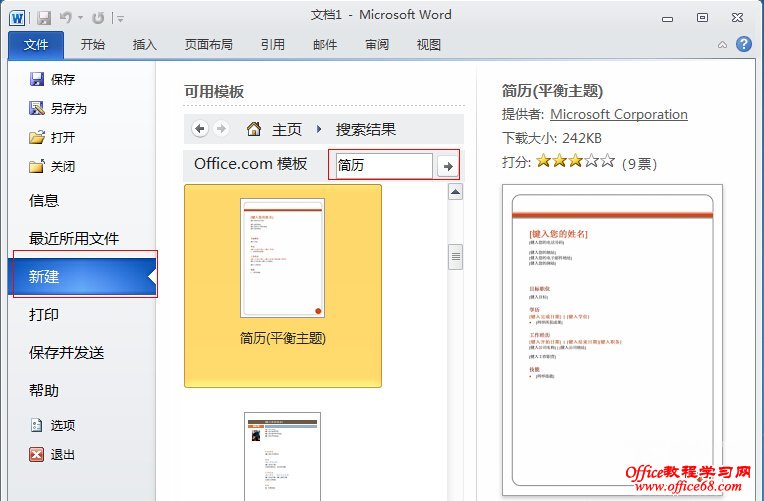Screen dimensions: 764x501
Task: Select 最近所用文件 in the backstage menu
Action: (74, 238)
